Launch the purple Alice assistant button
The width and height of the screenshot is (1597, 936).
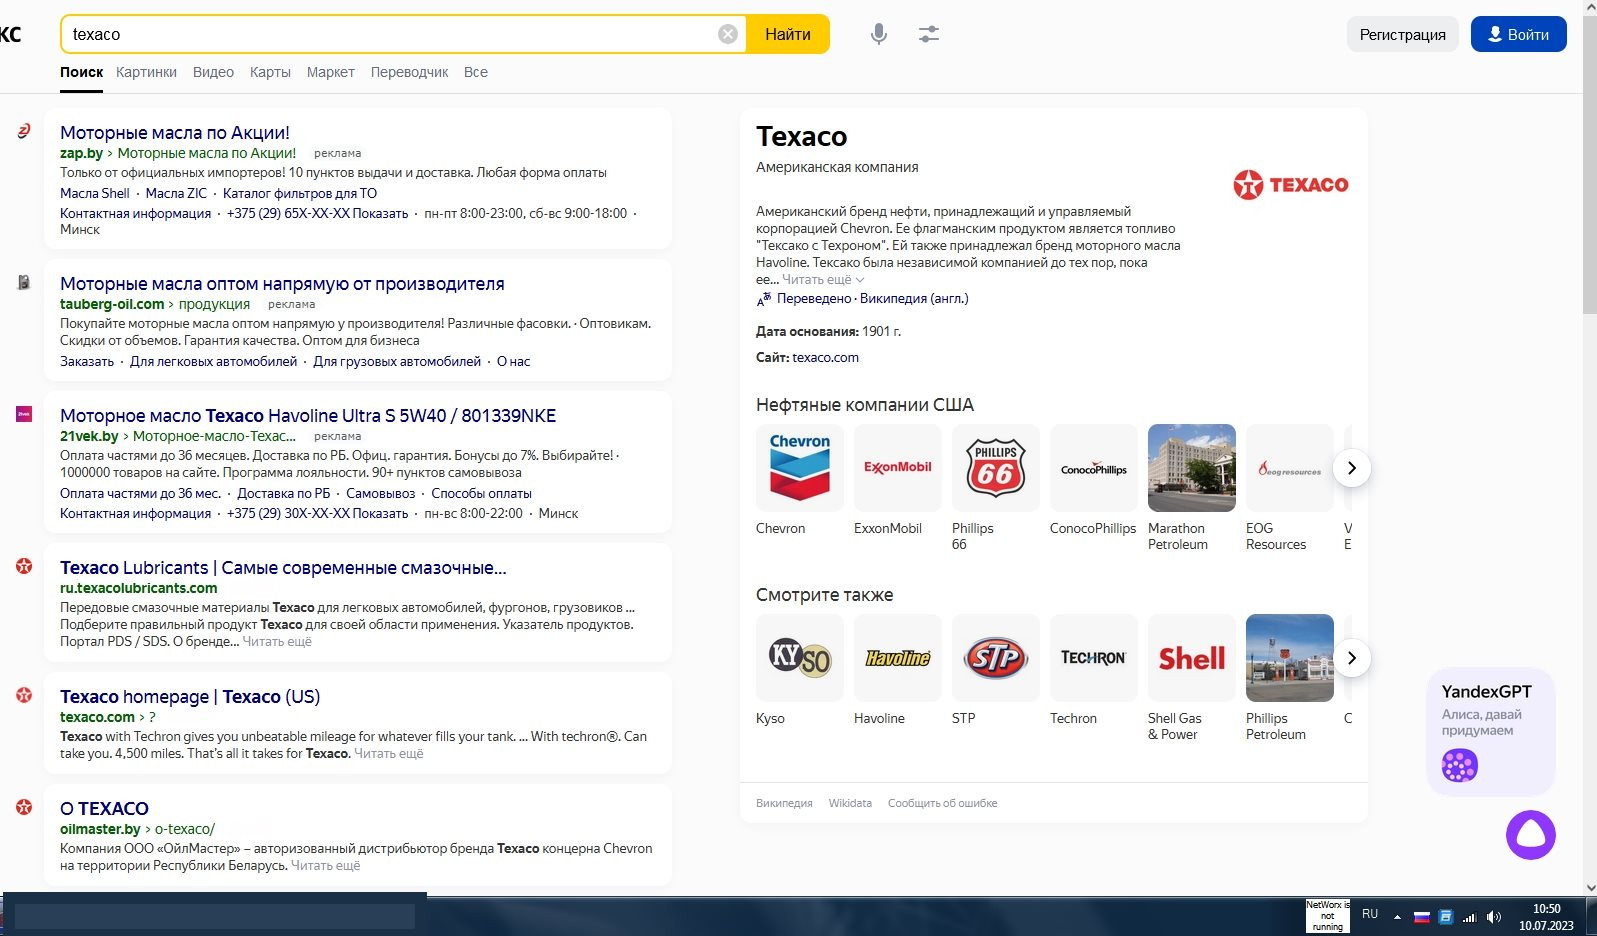(1531, 835)
